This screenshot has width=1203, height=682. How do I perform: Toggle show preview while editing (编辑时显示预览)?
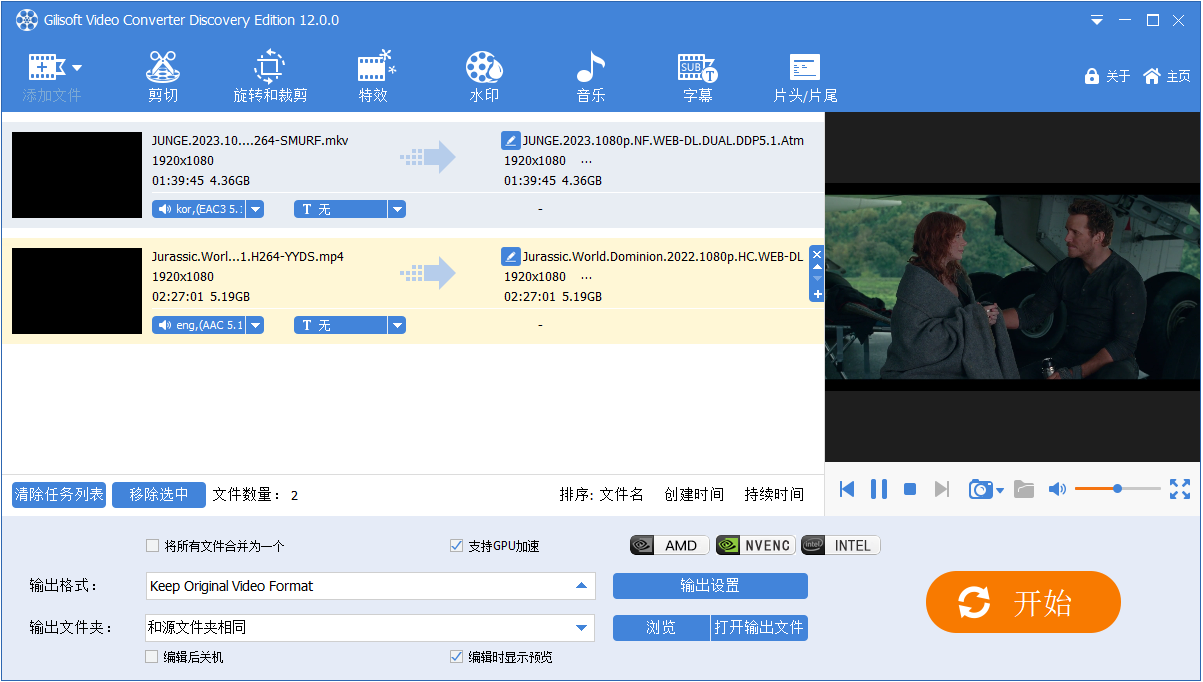click(x=457, y=657)
